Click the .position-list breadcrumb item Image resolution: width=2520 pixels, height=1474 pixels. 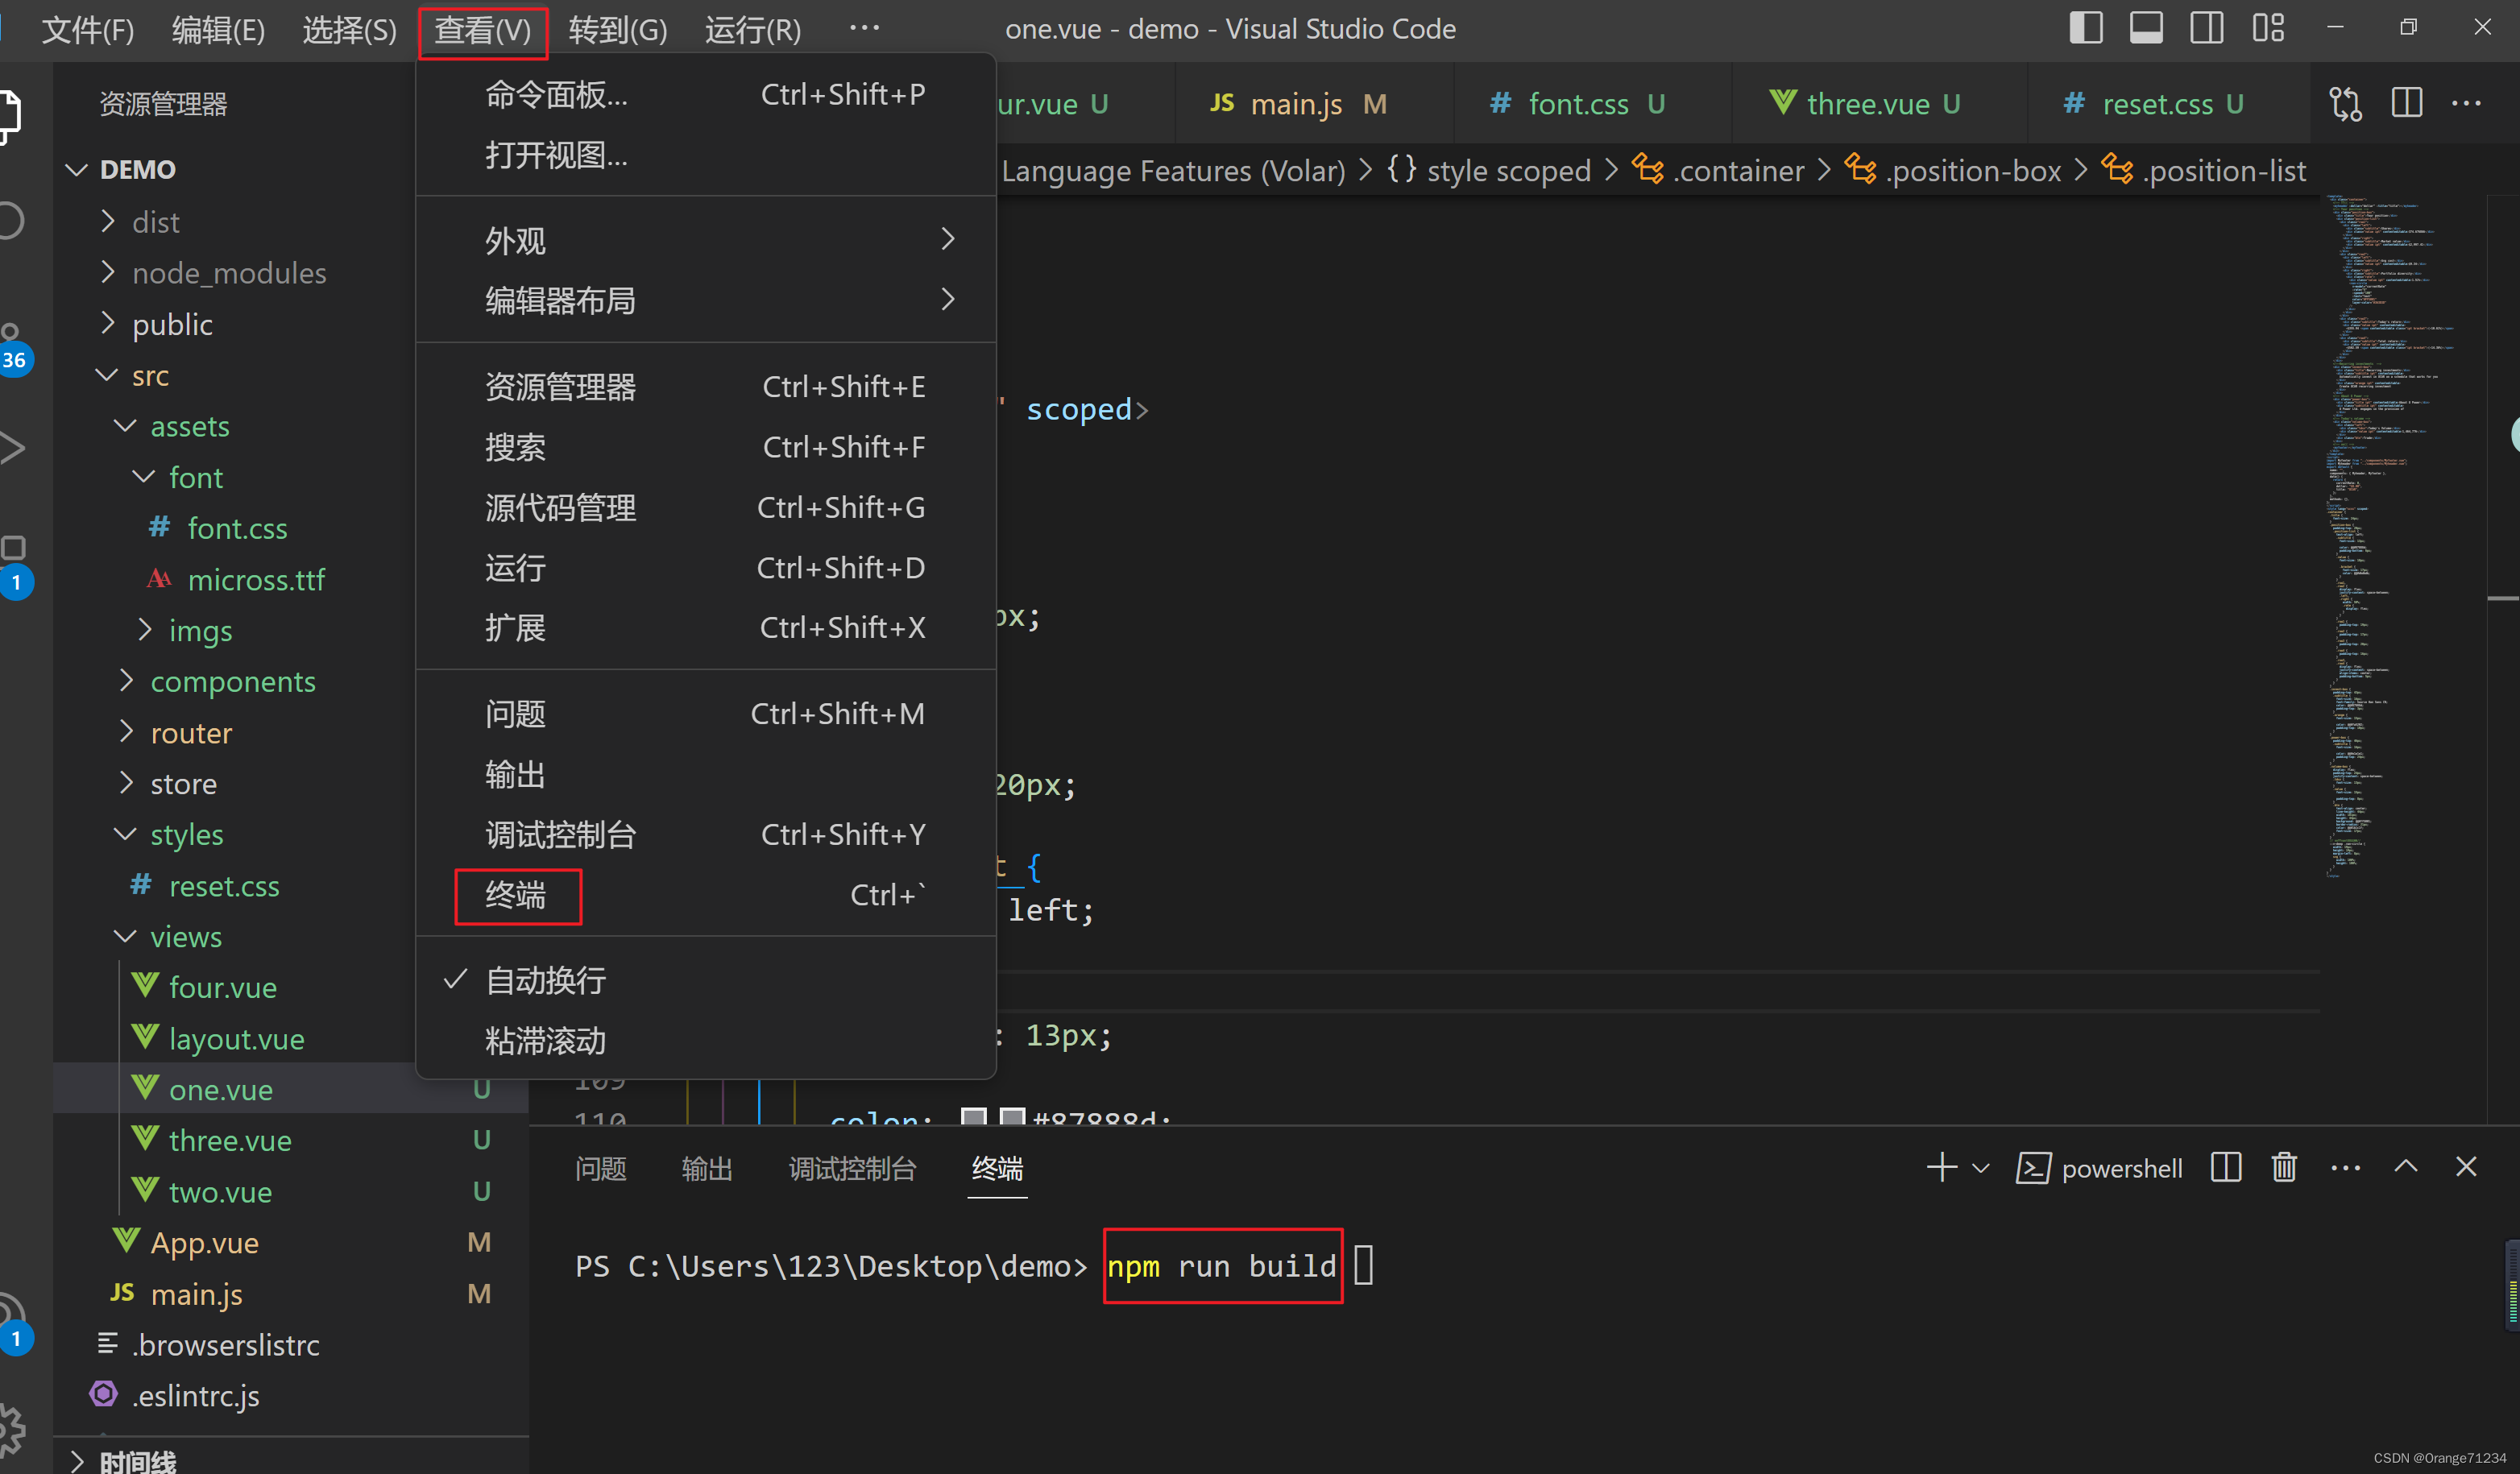(2226, 171)
